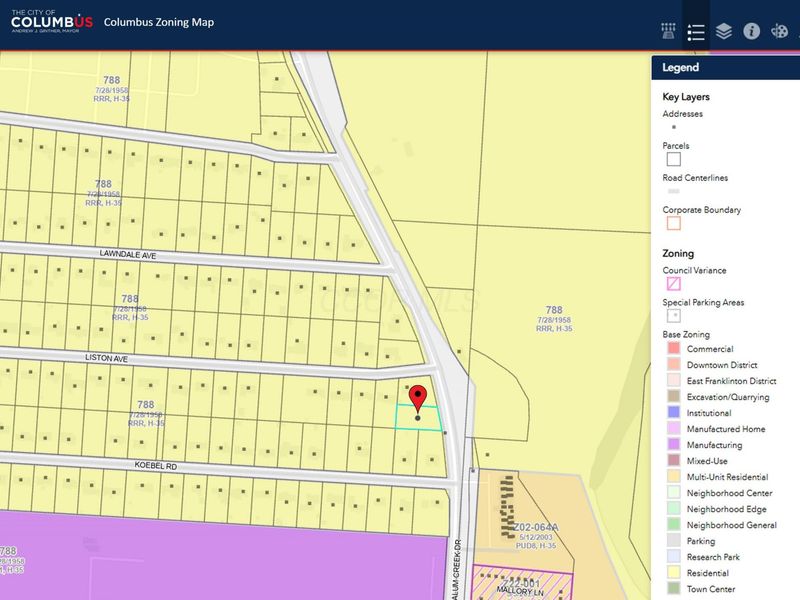Click the Legend panel title bar
The height and width of the screenshot is (600, 800).
tap(726, 67)
